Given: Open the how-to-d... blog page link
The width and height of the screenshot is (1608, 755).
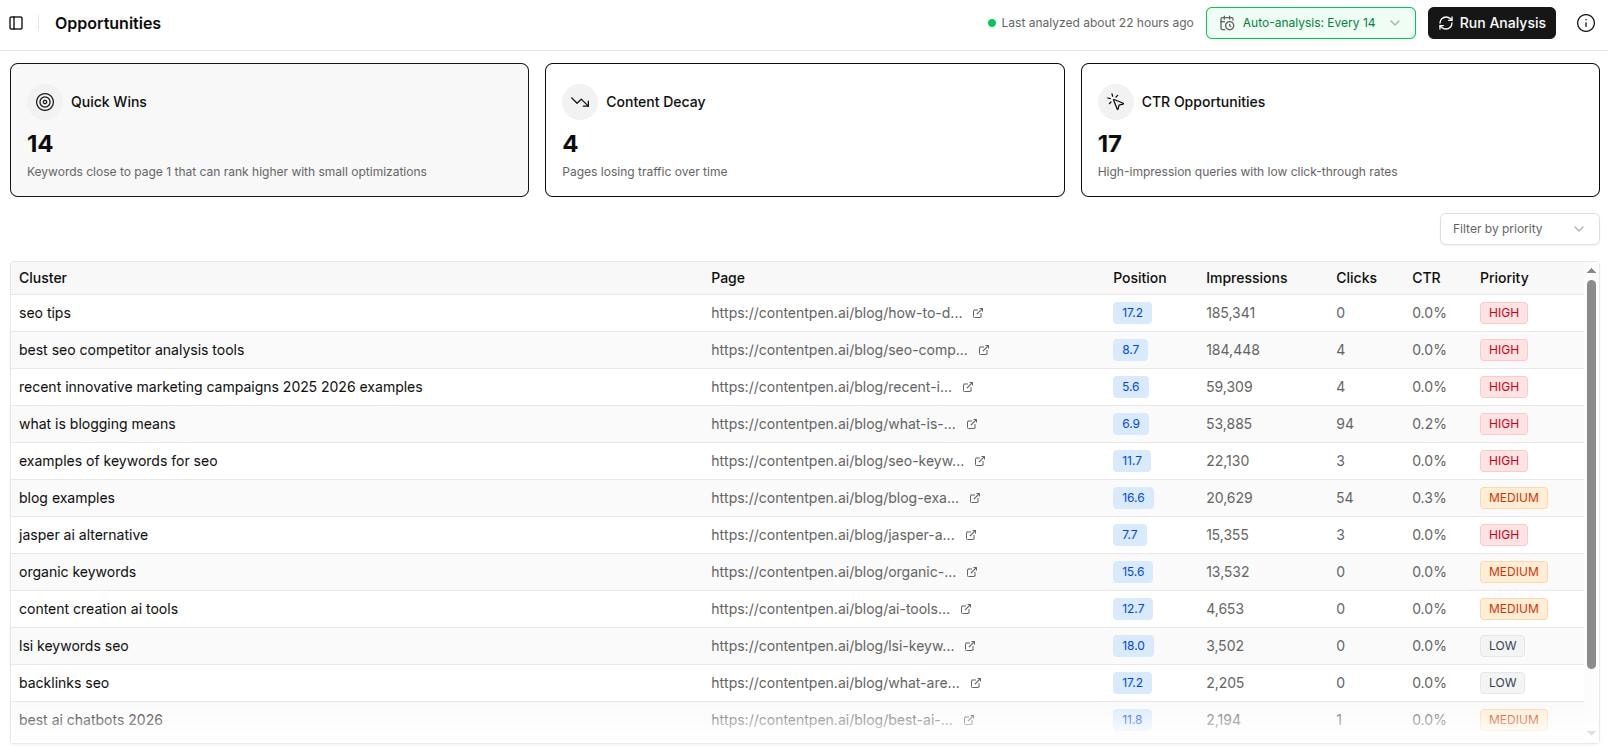Looking at the screenshot, I should click(x=836, y=313).
